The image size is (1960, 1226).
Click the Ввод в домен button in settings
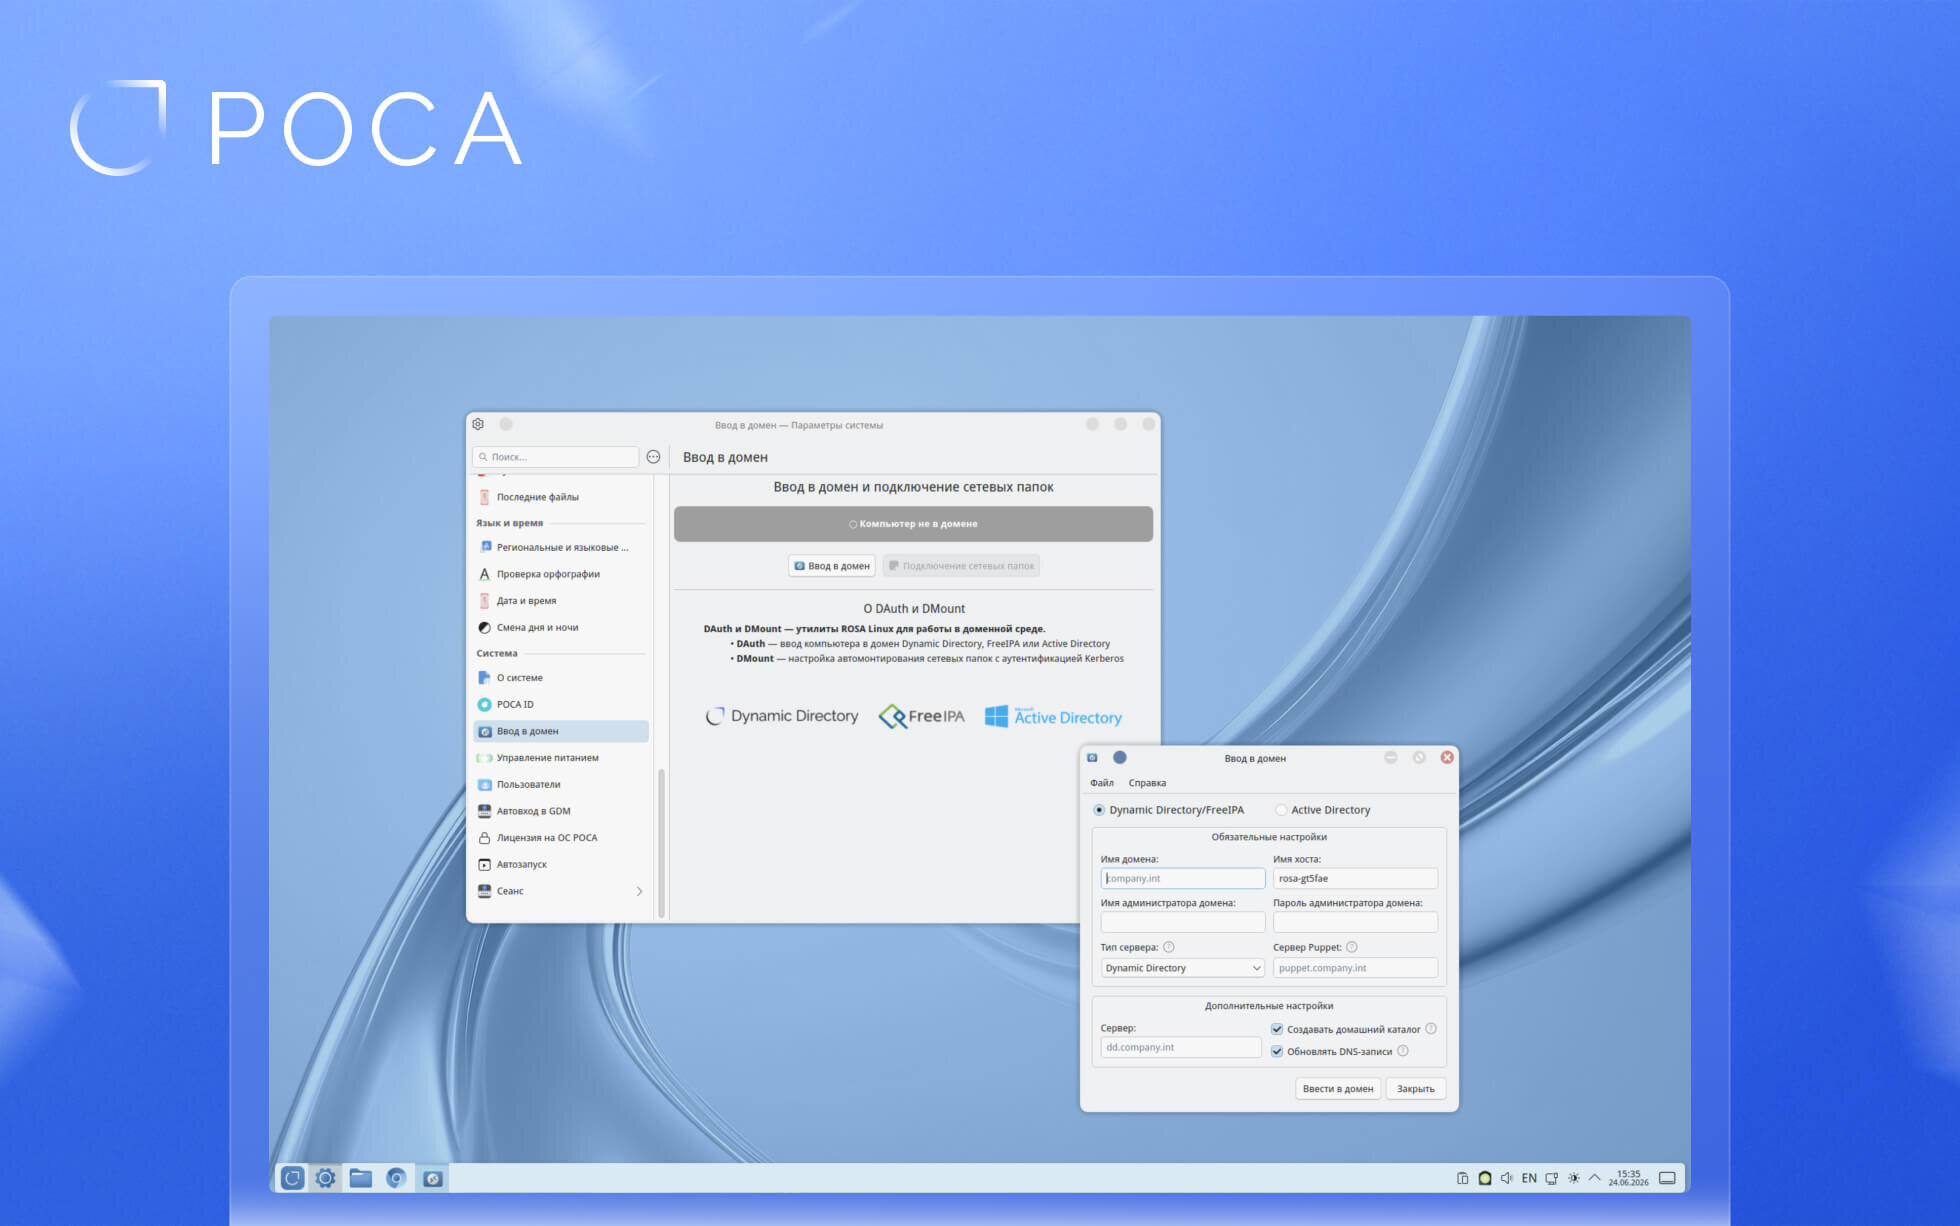point(832,566)
